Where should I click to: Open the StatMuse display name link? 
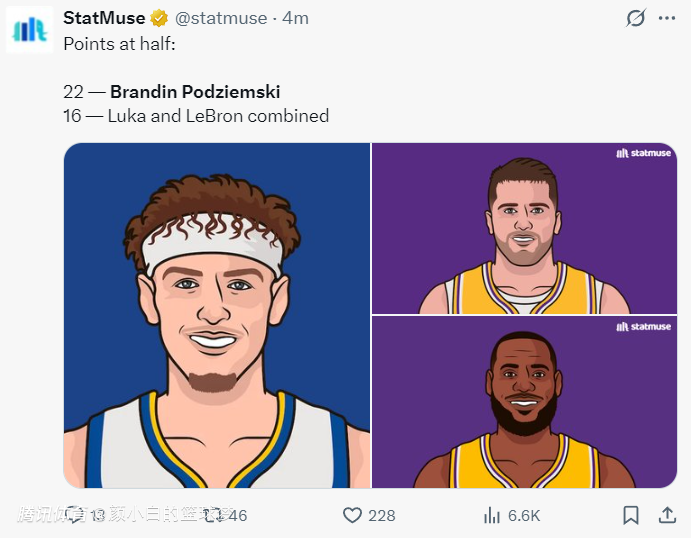tap(104, 18)
